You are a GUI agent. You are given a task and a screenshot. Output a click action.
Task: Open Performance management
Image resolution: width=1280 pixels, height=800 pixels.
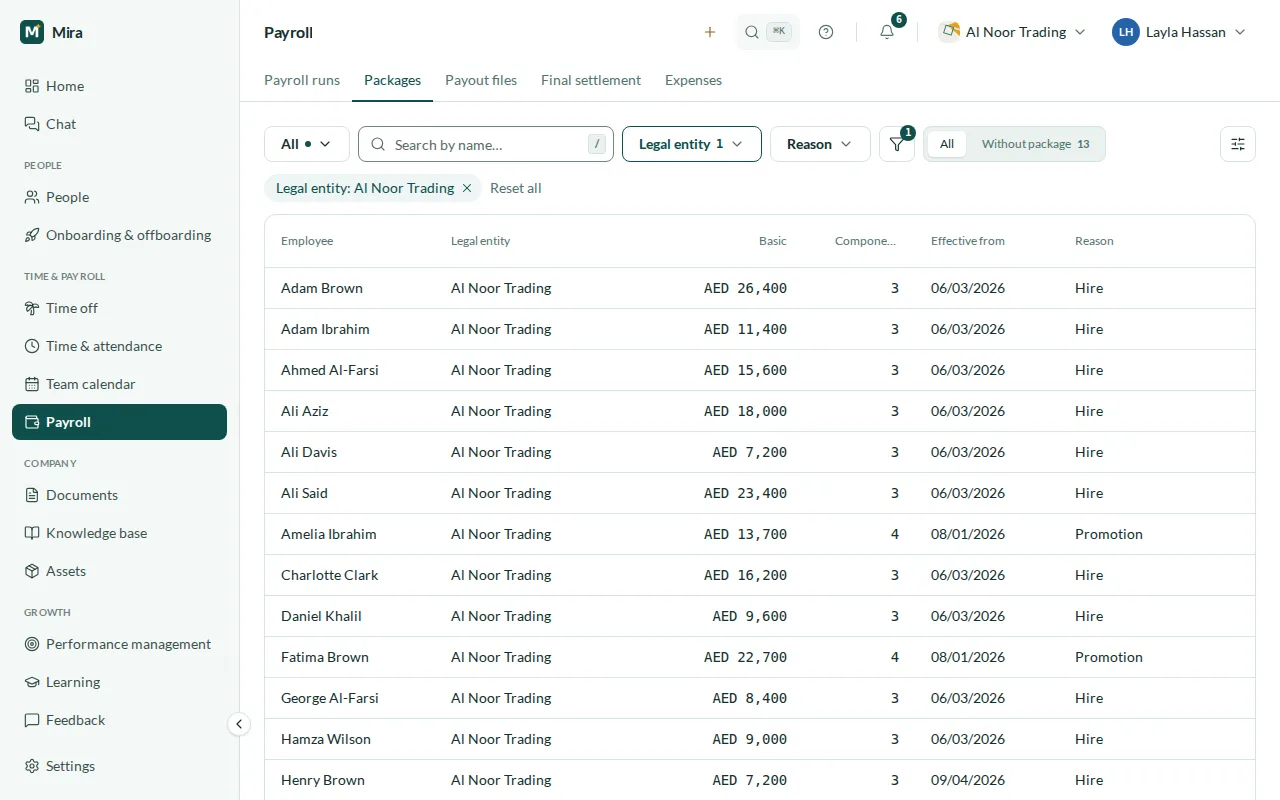point(119,644)
